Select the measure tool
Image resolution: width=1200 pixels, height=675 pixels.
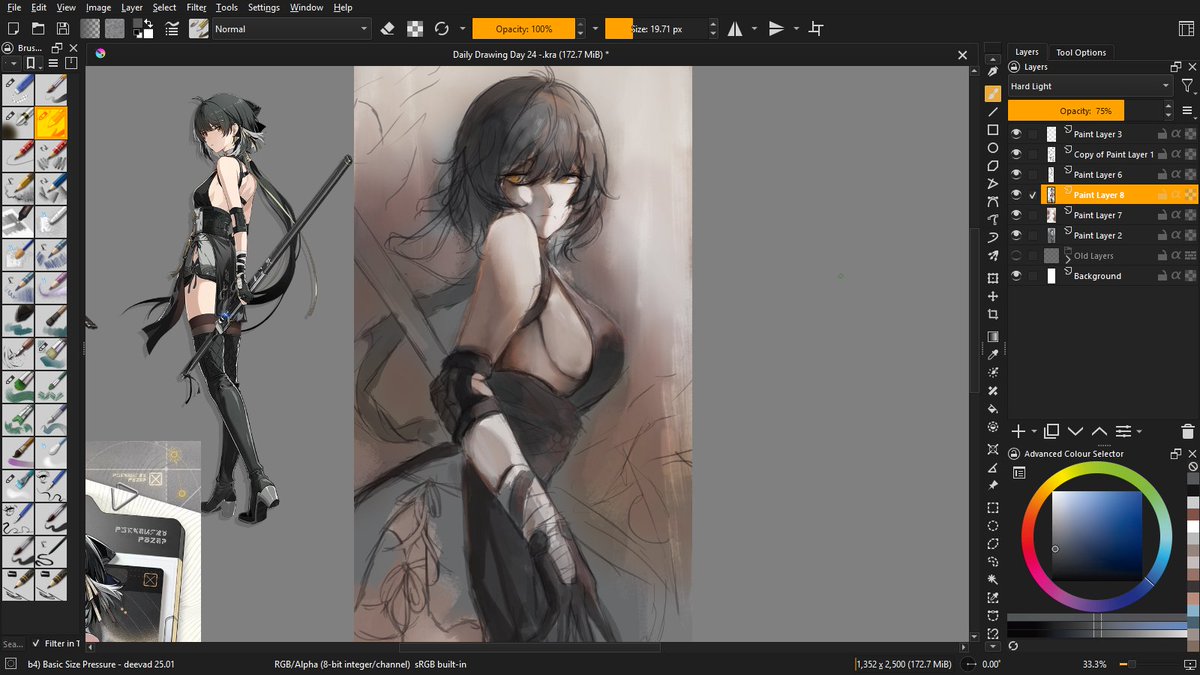point(993,467)
